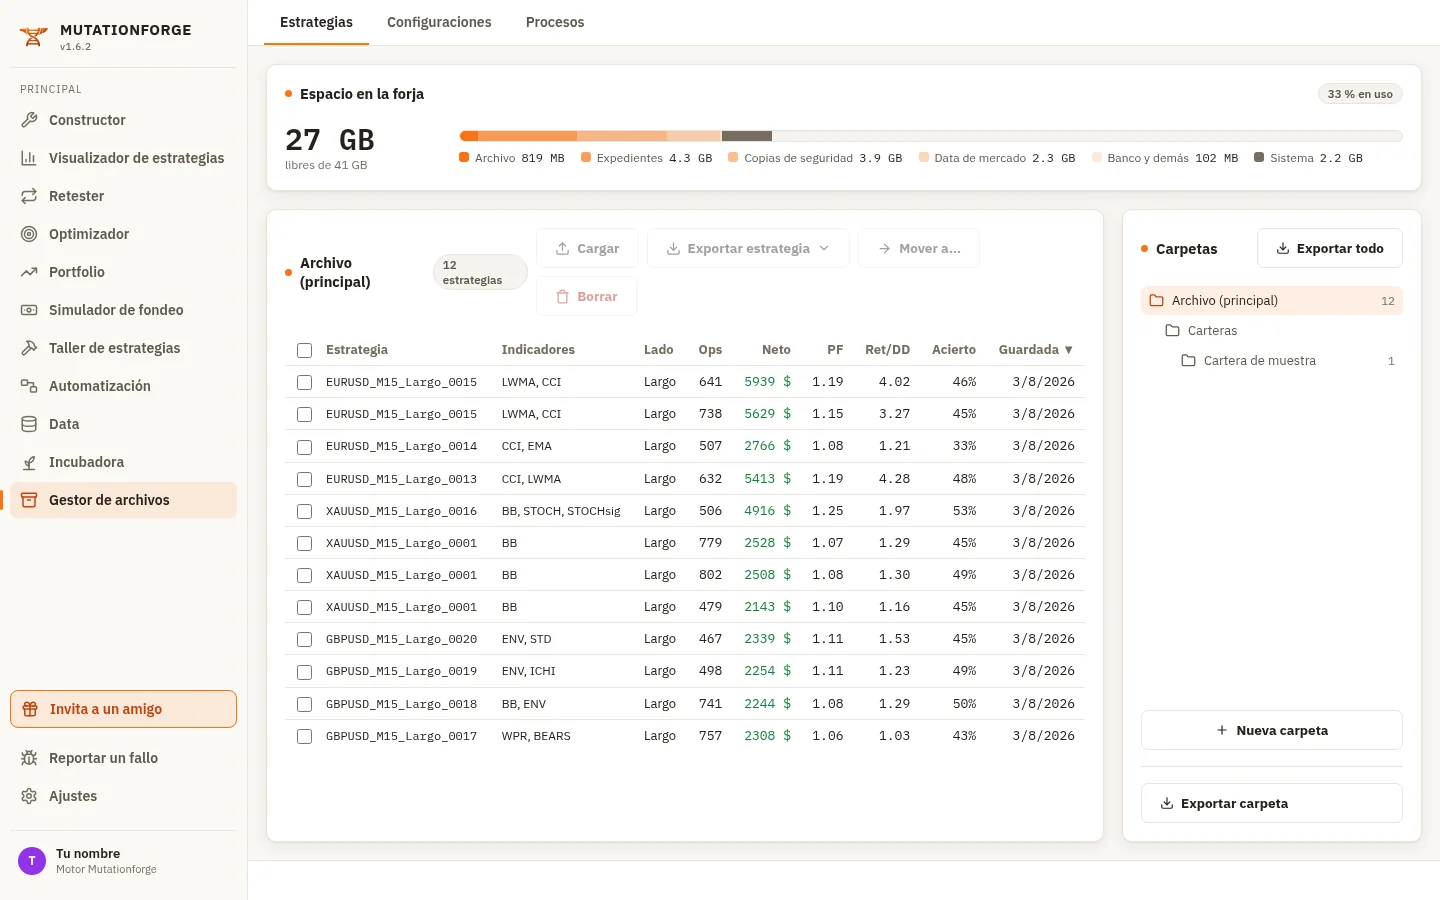
Task: Open the Data database icon
Action: pos(29,424)
